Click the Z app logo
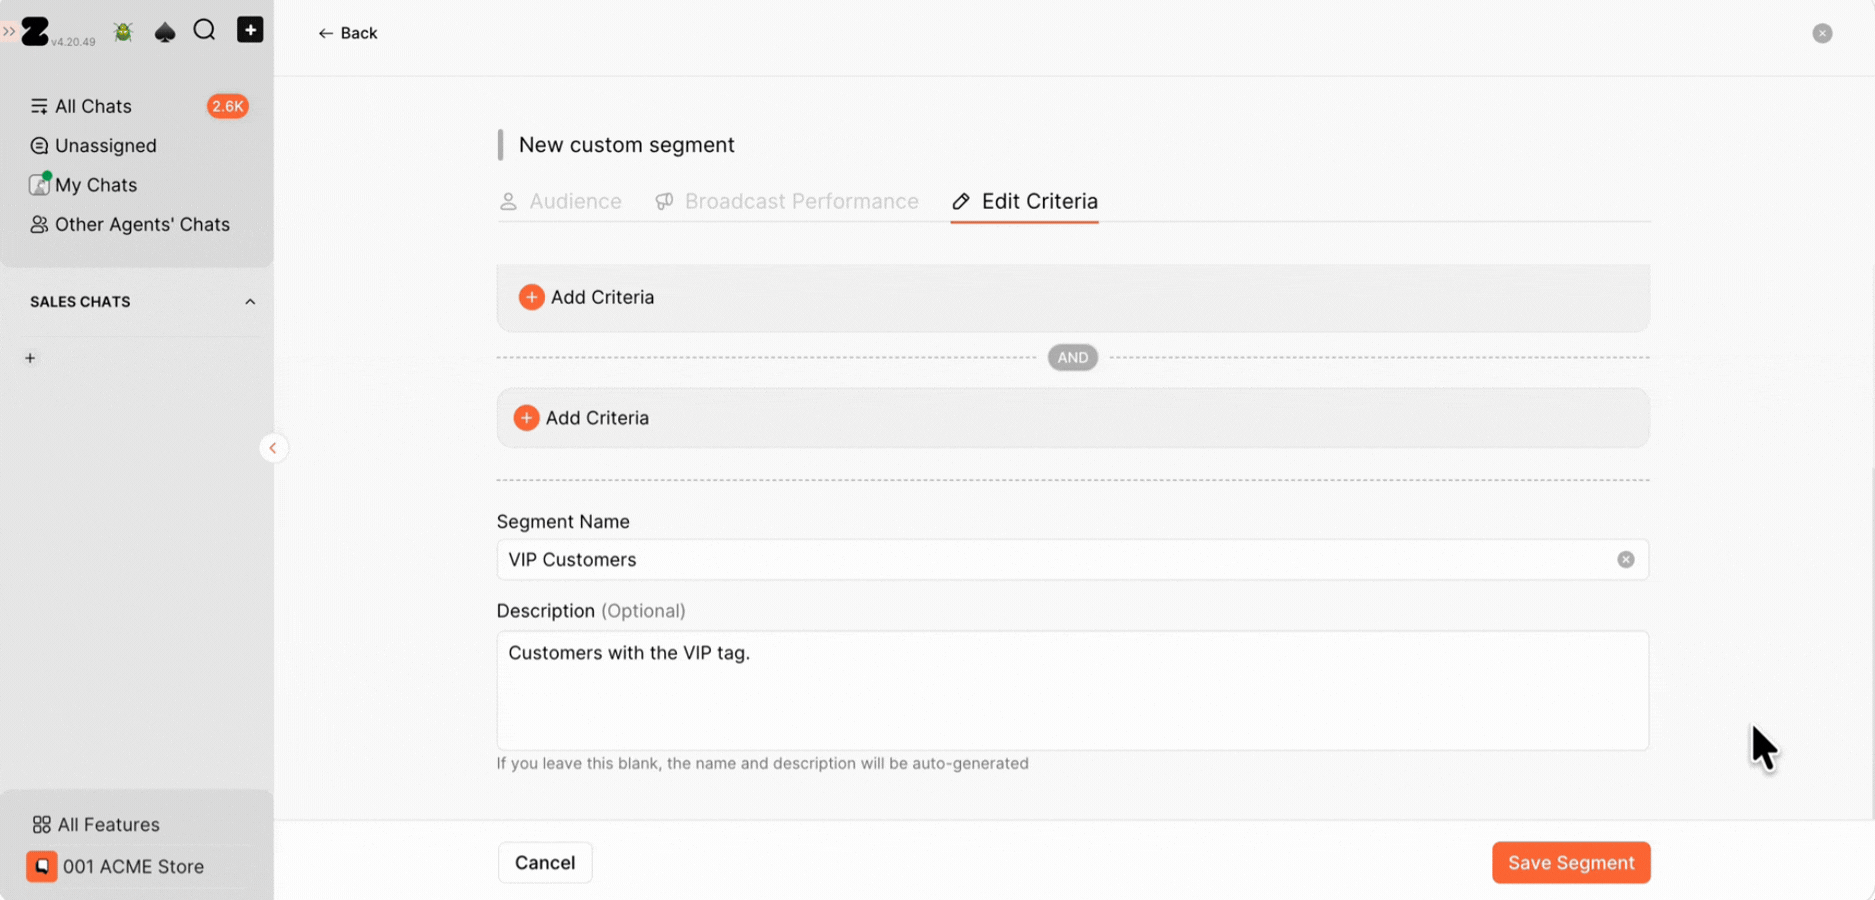 pyautogui.click(x=35, y=31)
